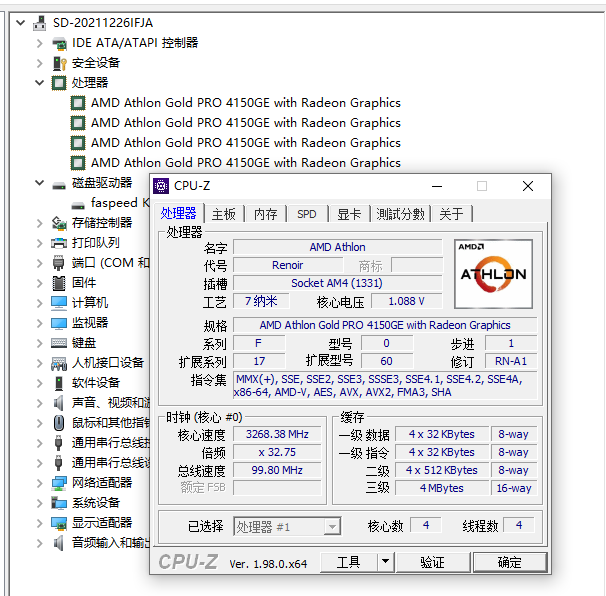Click the 磁盘驱动器 drive icon
Viewport: 606px width, 596px height.
point(59,185)
